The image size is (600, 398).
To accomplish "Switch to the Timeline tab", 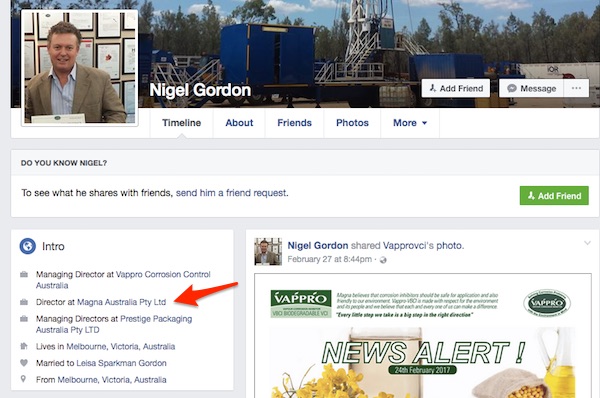I will tap(181, 123).
